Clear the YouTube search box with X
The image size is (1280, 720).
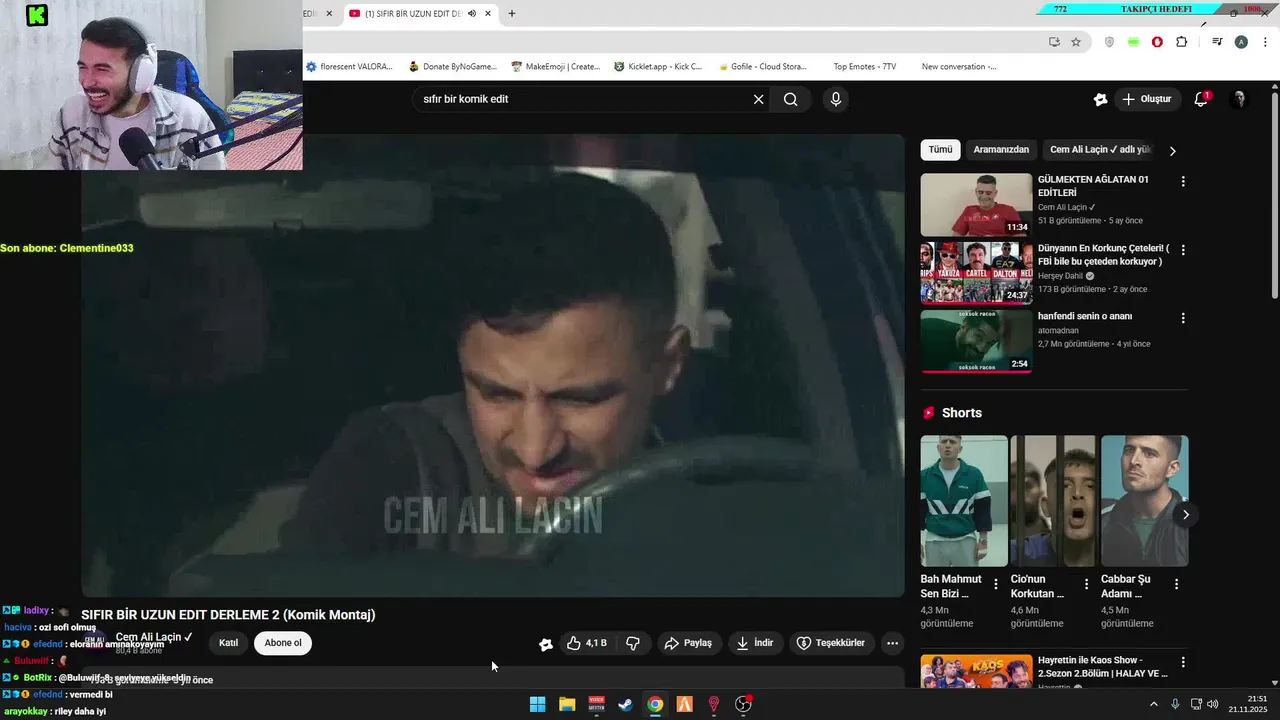[758, 99]
